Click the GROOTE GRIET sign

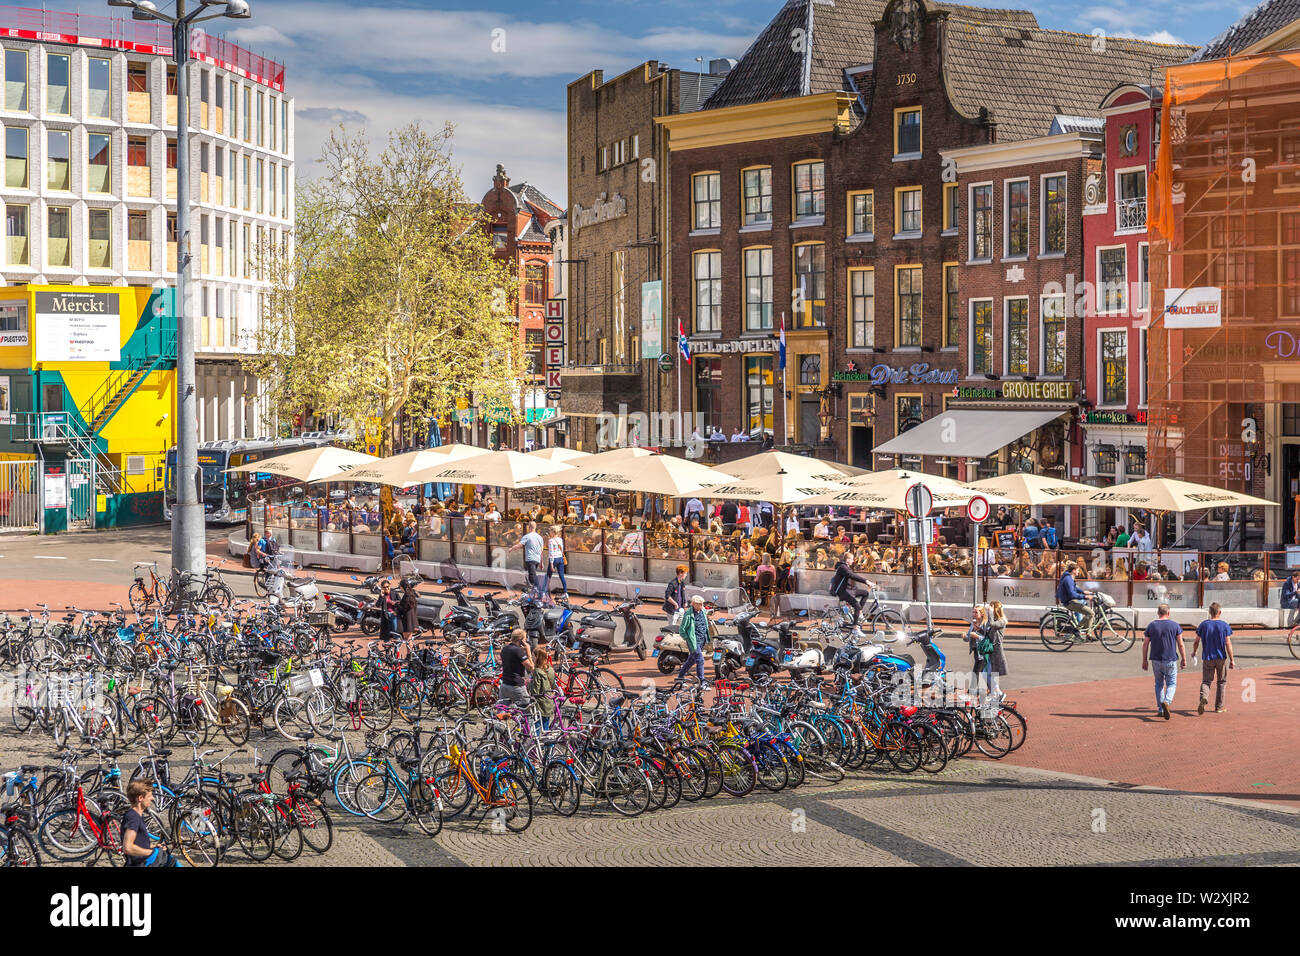pos(1036,390)
